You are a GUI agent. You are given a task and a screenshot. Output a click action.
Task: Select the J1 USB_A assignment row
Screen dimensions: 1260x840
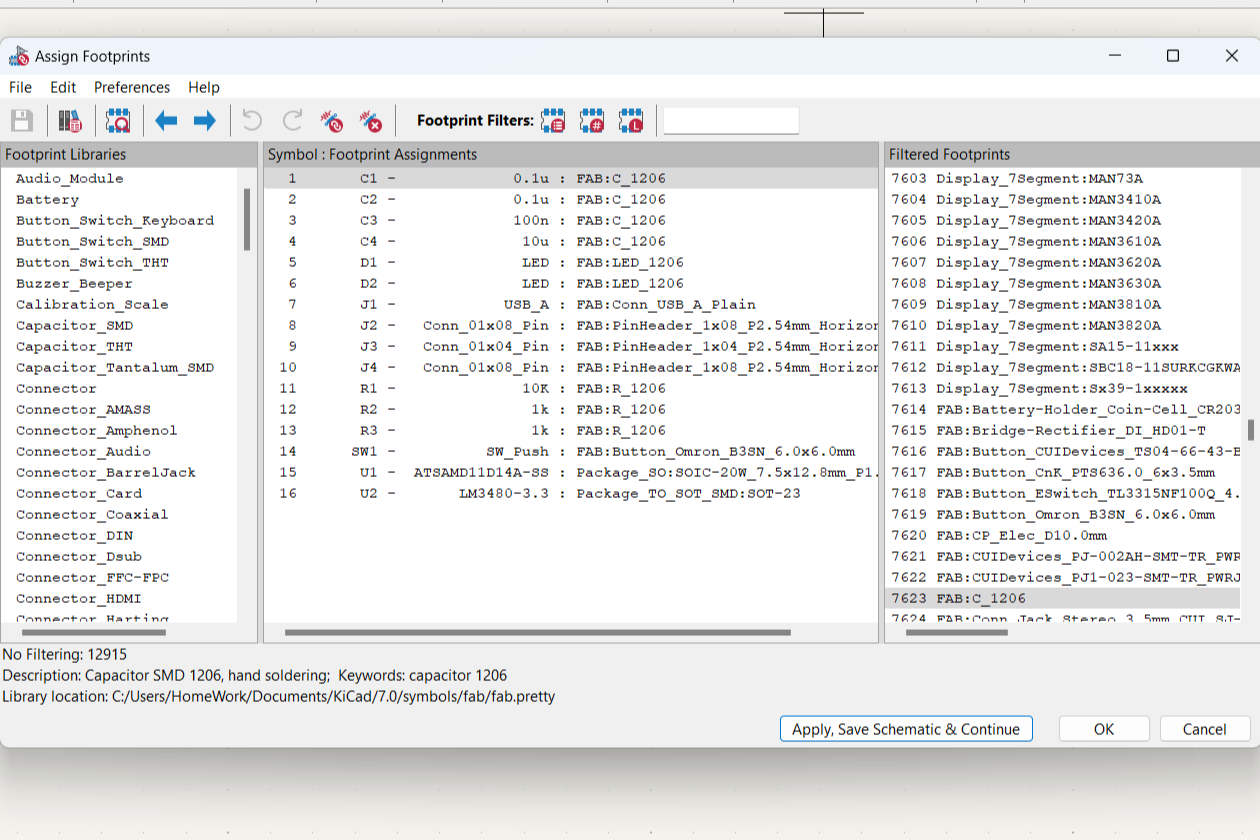pos(571,304)
